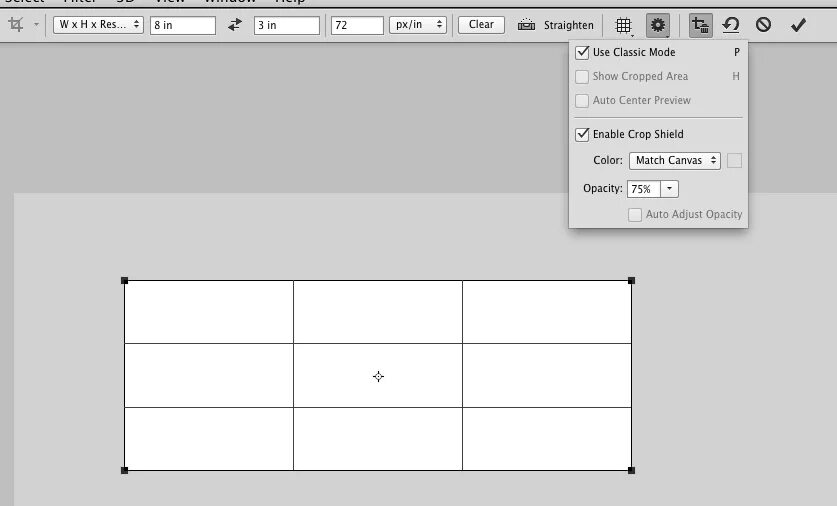Screen dimensions: 837x506
Task: Click the bottom-right crop corner handle
Action: pos(631,470)
